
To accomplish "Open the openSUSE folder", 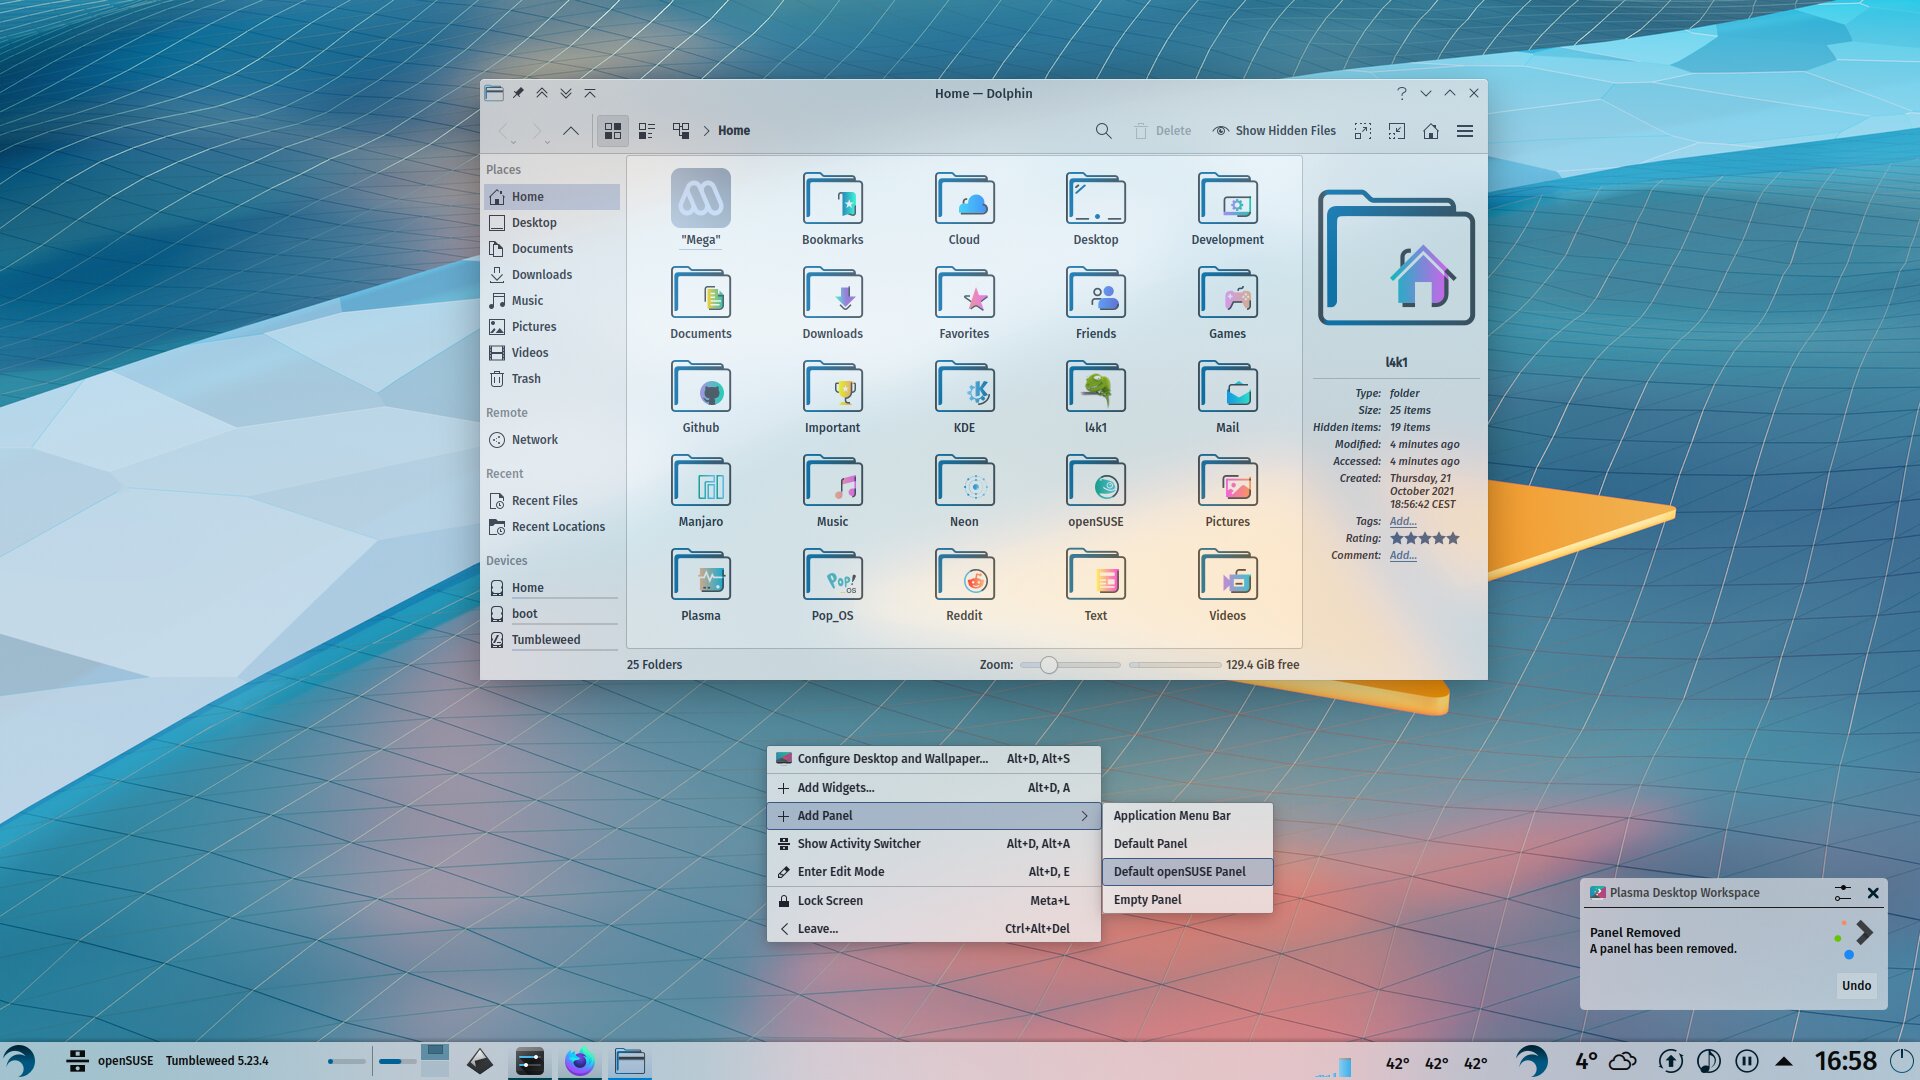I will [1096, 491].
